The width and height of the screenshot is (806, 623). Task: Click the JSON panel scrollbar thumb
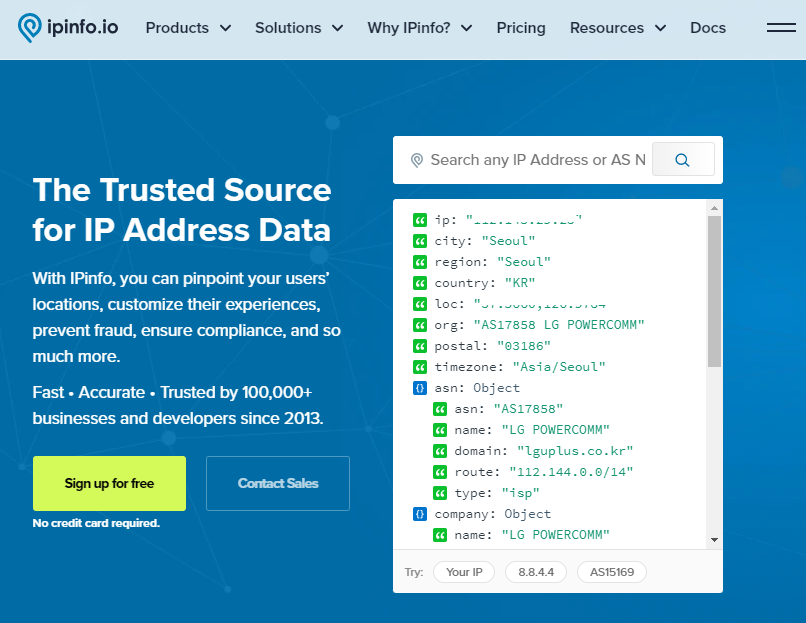[714, 291]
